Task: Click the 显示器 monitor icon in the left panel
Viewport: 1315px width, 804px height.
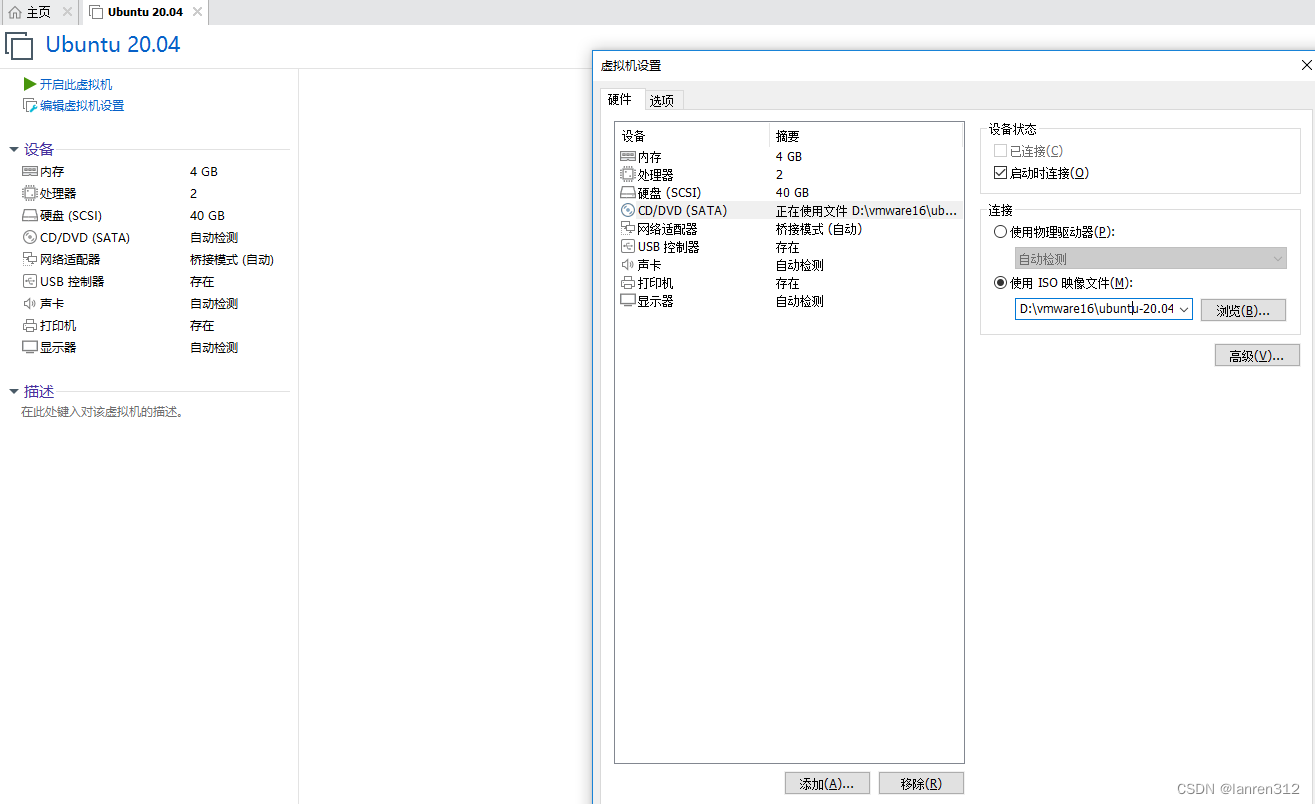Action: (x=30, y=348)
